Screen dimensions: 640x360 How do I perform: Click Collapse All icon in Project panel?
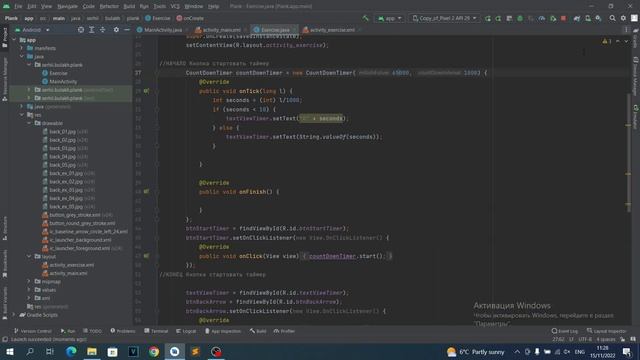pos(102,30)
